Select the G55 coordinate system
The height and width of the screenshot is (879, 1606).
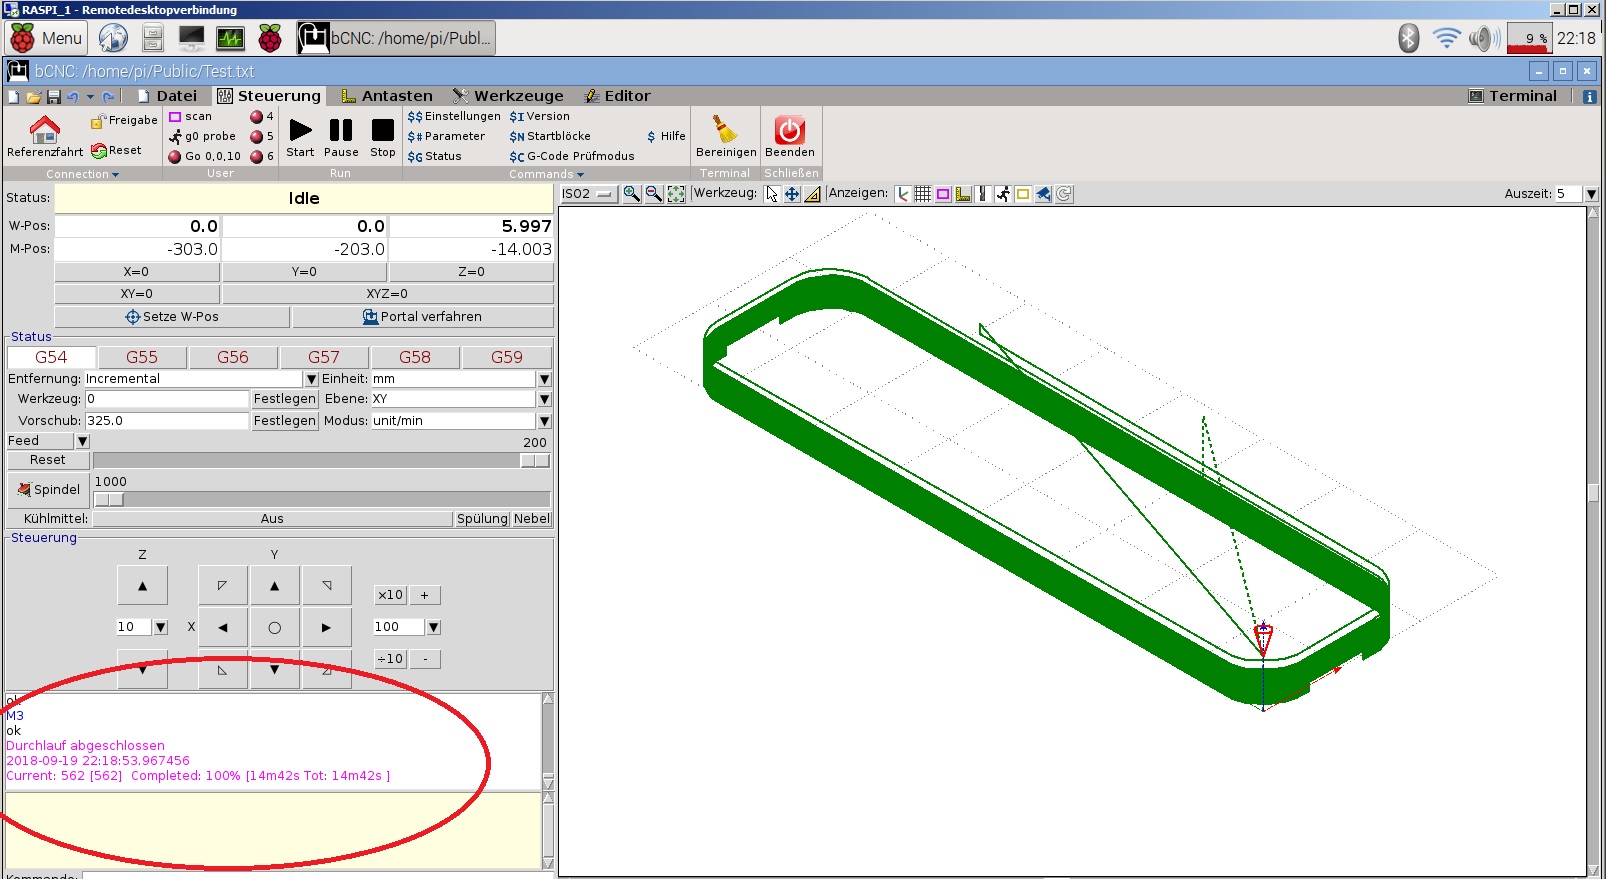(142, 357)
